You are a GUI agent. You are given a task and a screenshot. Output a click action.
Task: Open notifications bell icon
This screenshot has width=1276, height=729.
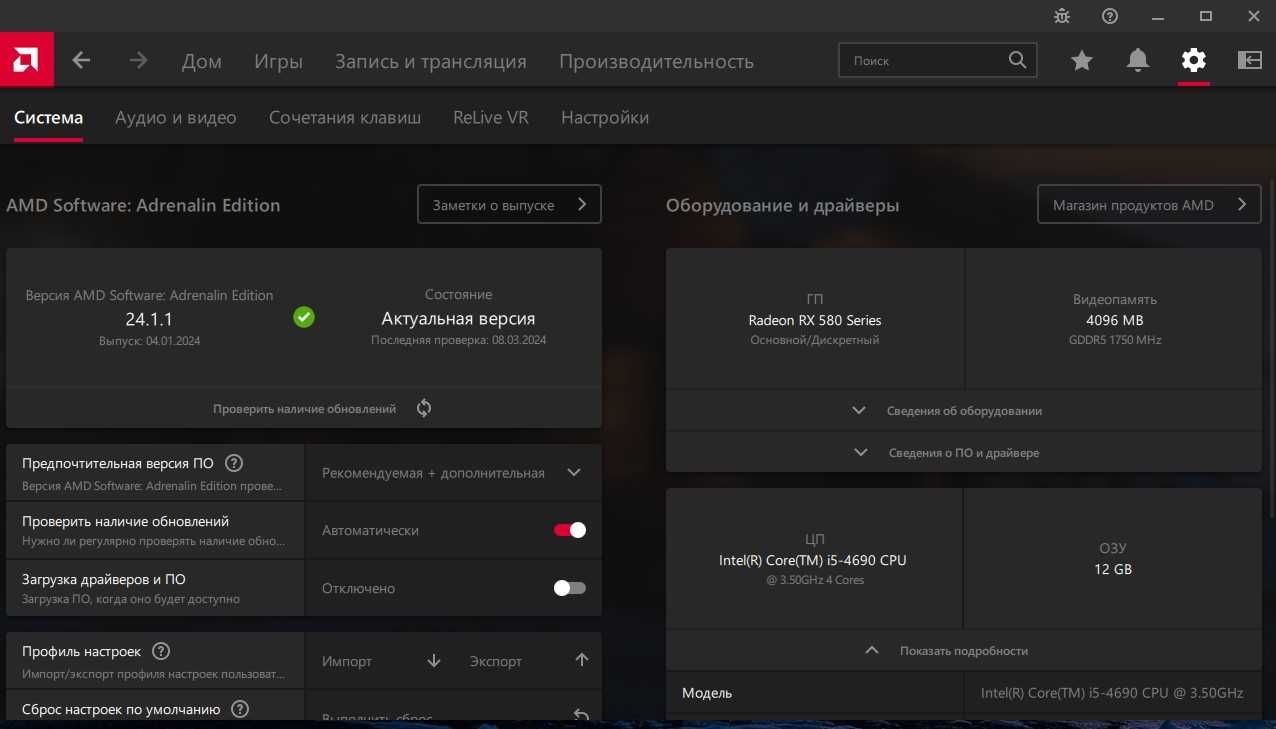1138,61
